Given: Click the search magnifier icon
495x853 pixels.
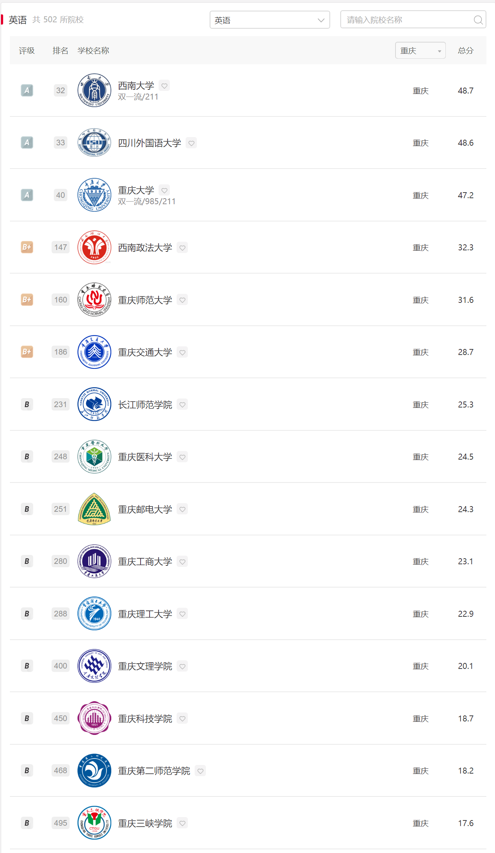Looking at the screenshot, I should tap(478, 20).
